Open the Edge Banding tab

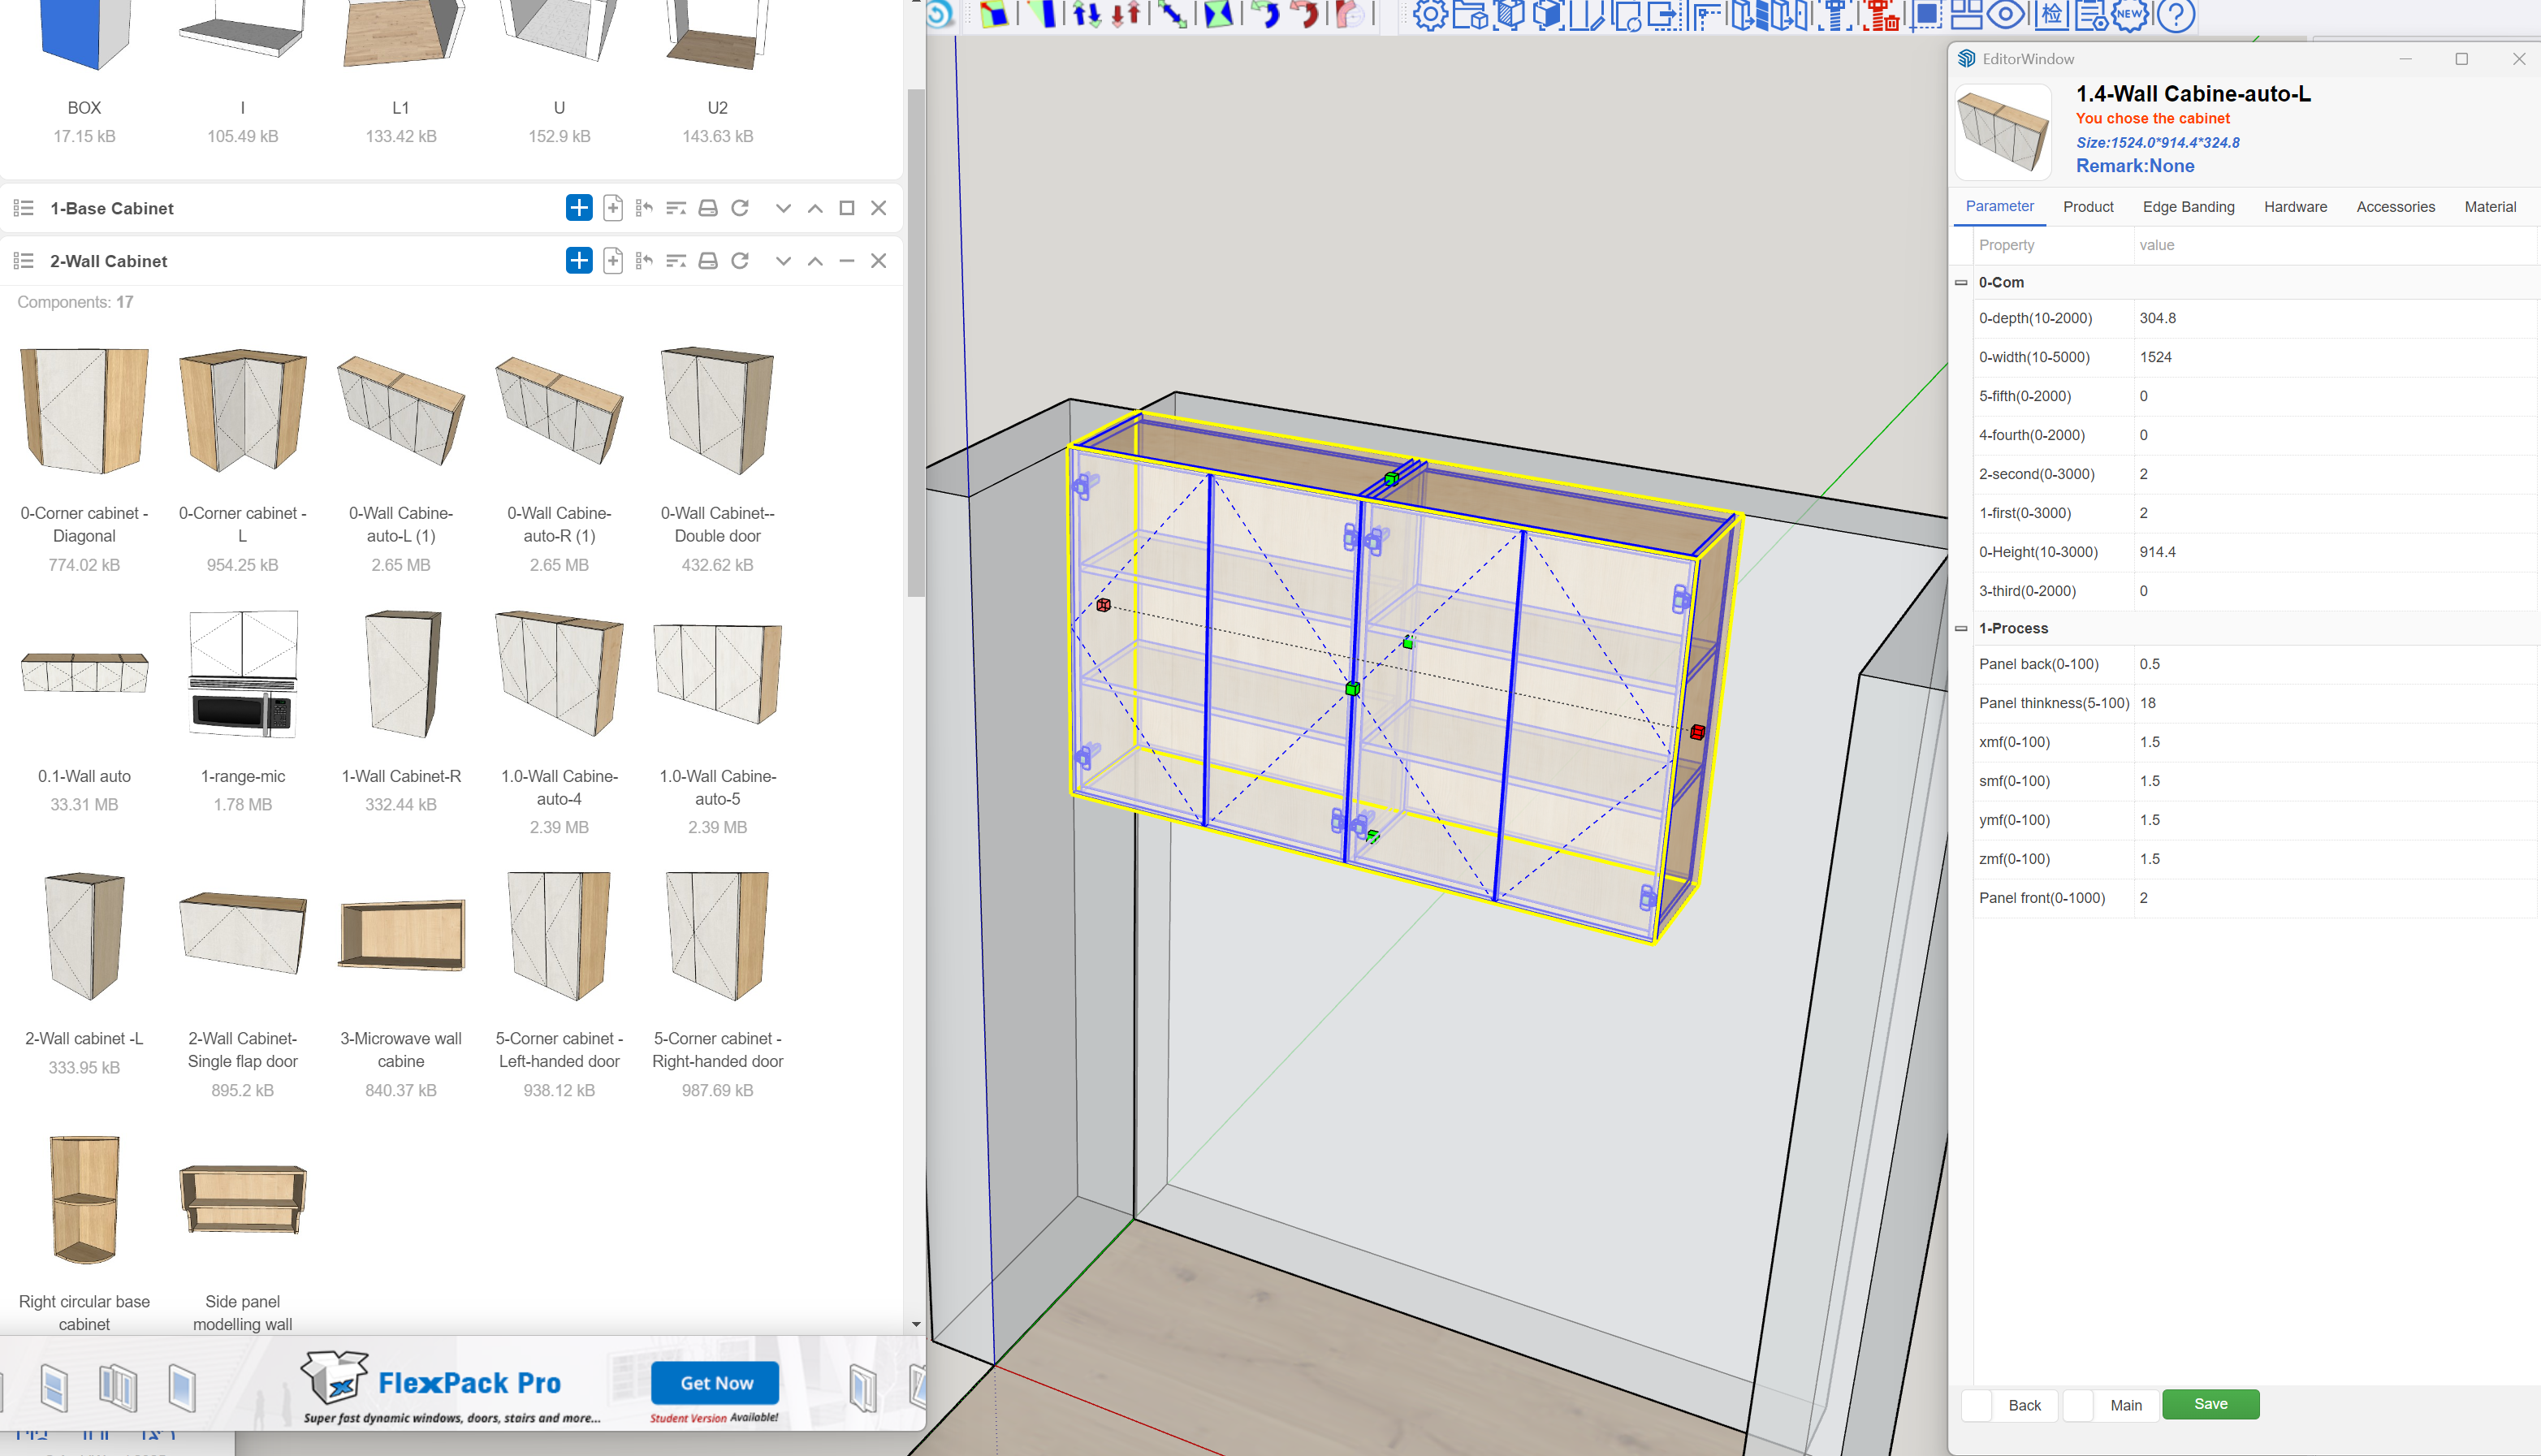[2189, 206]
